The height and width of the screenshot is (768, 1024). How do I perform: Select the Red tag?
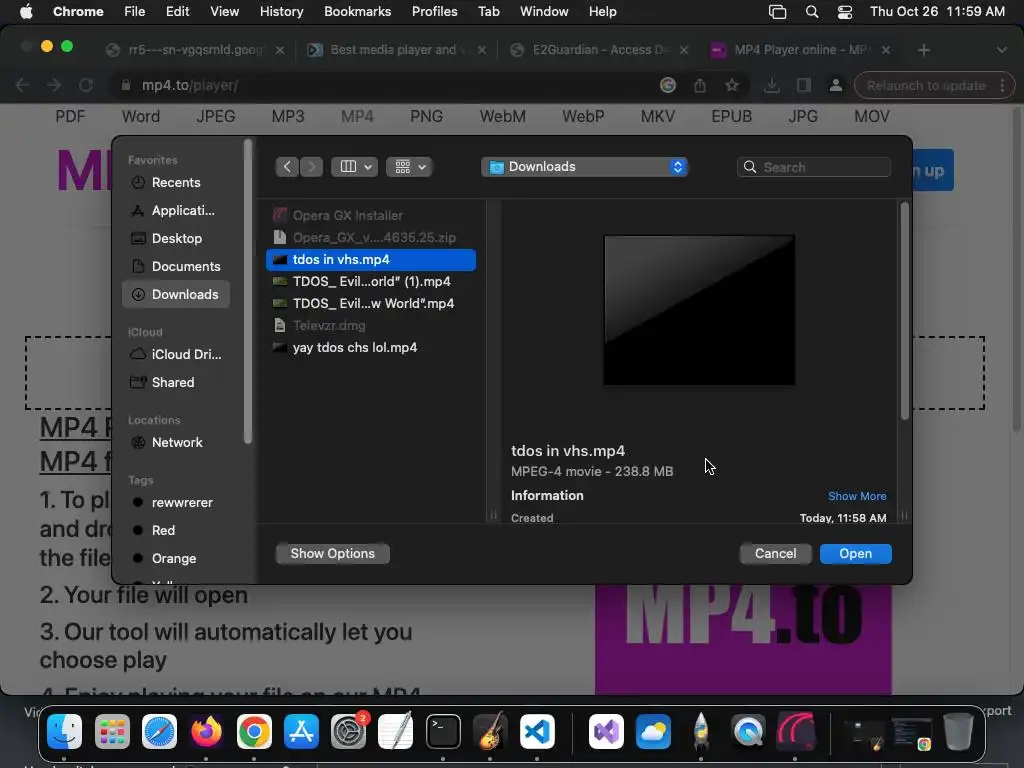(175, 530)
